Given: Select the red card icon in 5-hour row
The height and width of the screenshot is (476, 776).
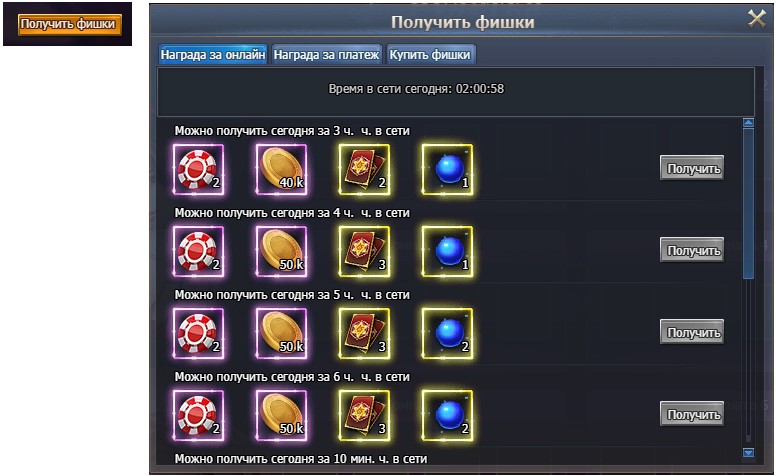Looking at the screenshot, I should (x=364, y=333).
